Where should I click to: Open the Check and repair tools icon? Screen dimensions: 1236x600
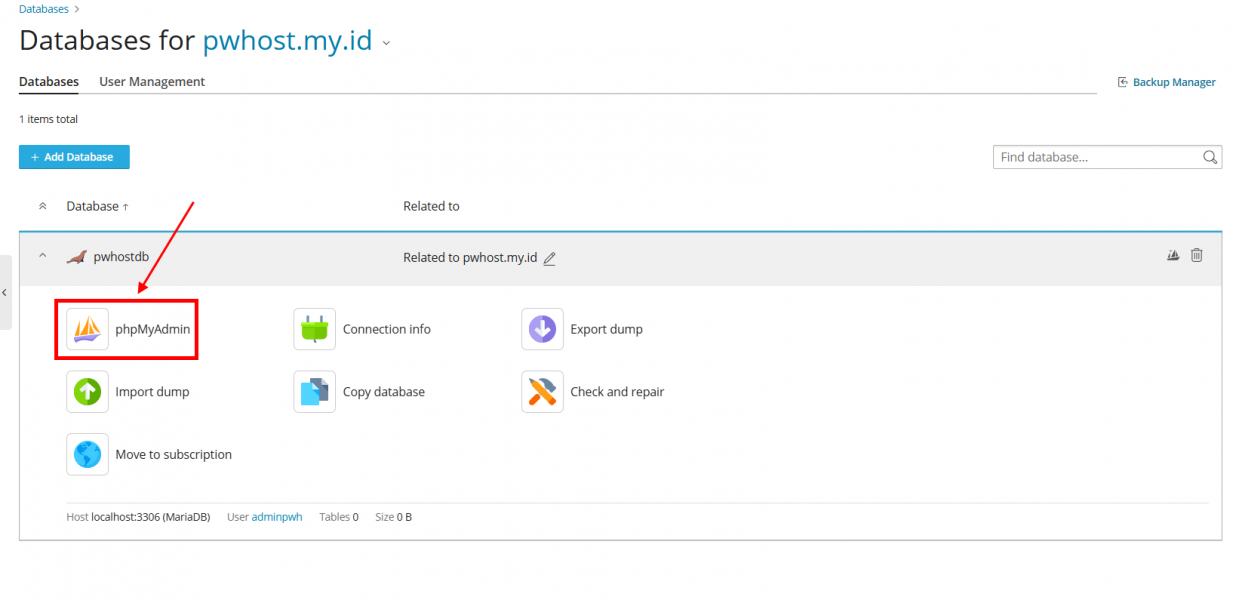coord(542,392)
